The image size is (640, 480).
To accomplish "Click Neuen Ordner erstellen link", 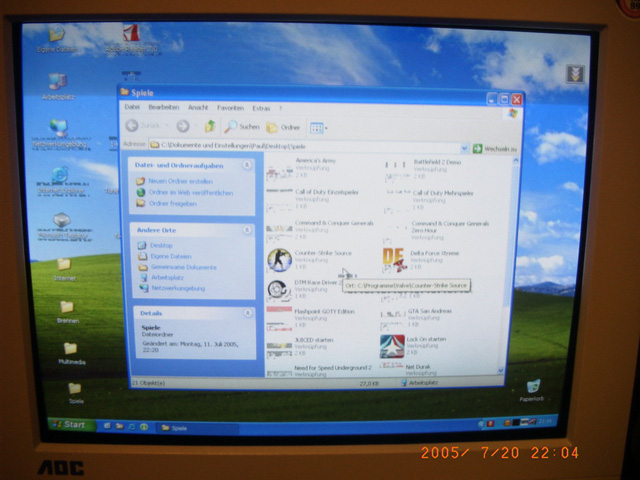I will click(180, 181).
